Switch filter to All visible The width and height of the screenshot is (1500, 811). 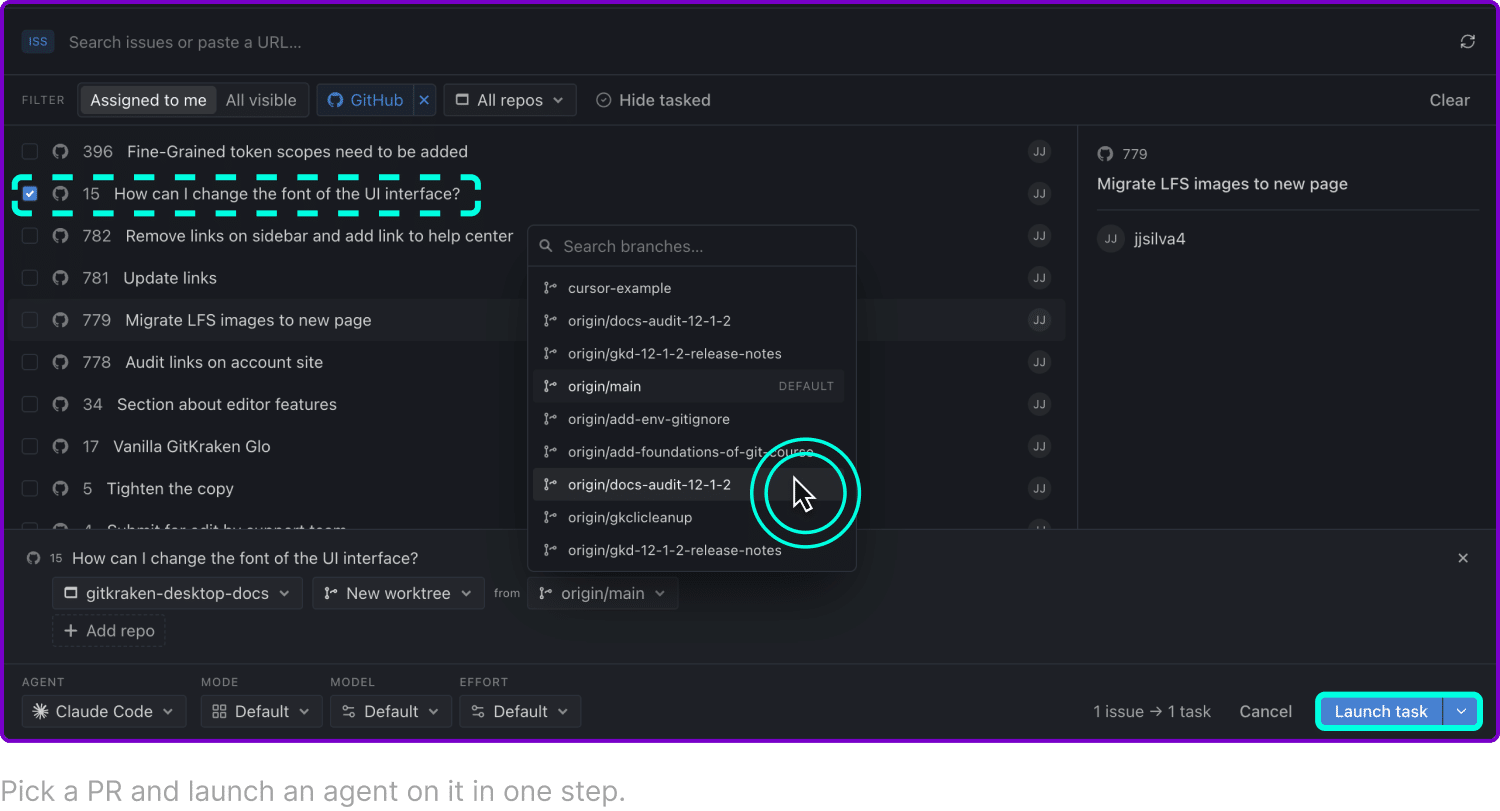coord(261,100)
